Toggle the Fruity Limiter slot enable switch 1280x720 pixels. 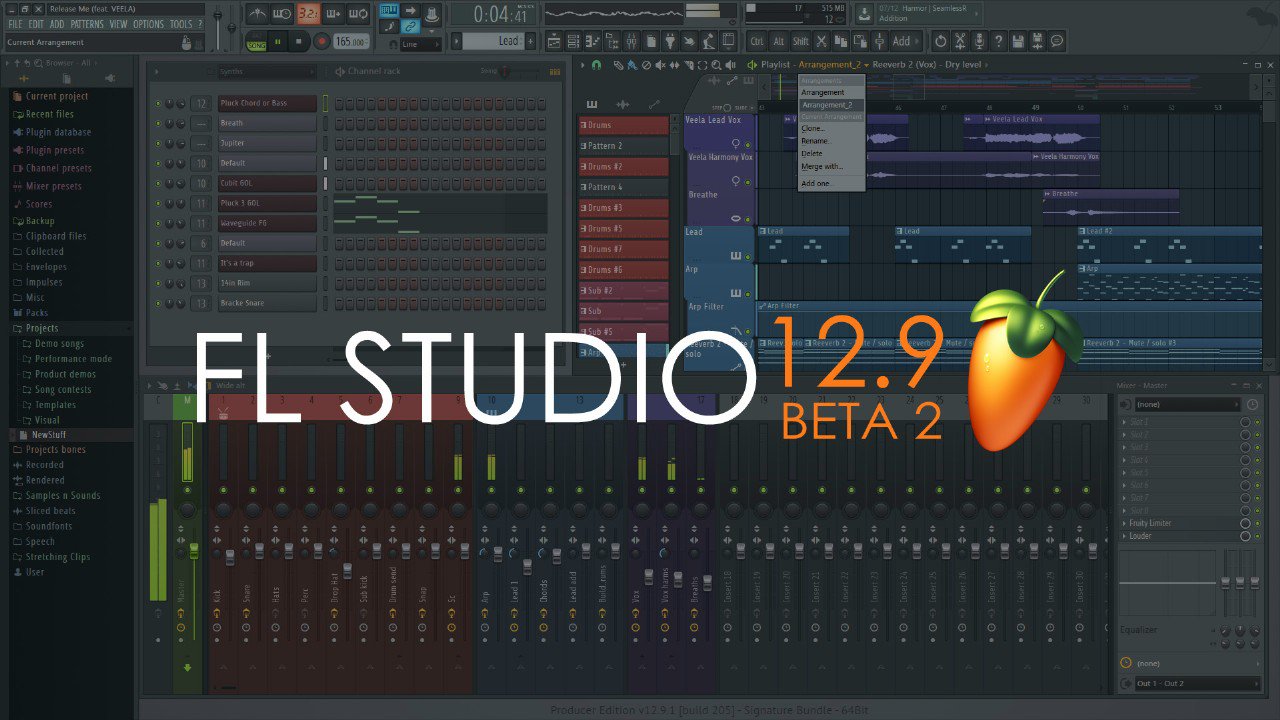[1257, 523]
